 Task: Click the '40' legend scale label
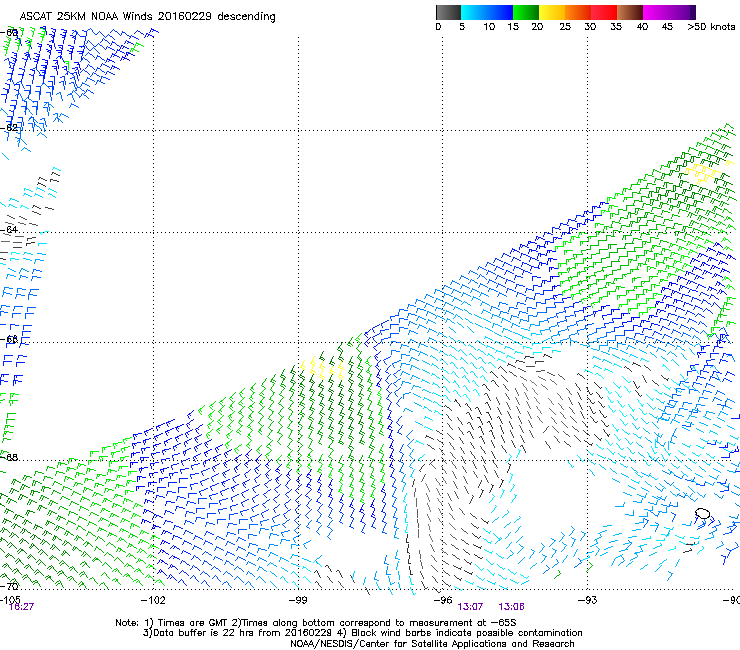642,27
